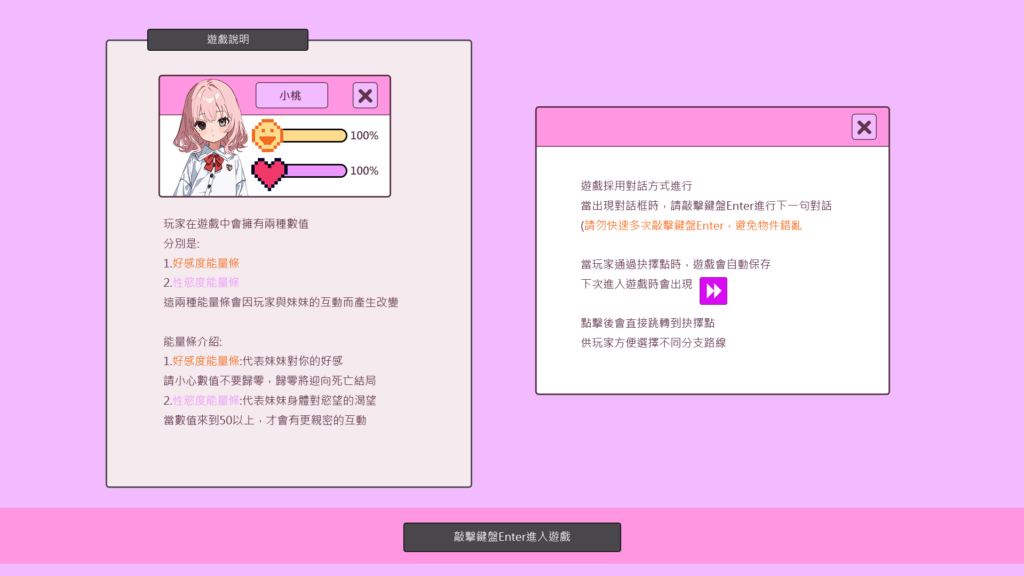
Task: Click the line '當出現對話框時，請敲擊鍵盤Enter進行下一句對話'
Action: pos(706,206)
